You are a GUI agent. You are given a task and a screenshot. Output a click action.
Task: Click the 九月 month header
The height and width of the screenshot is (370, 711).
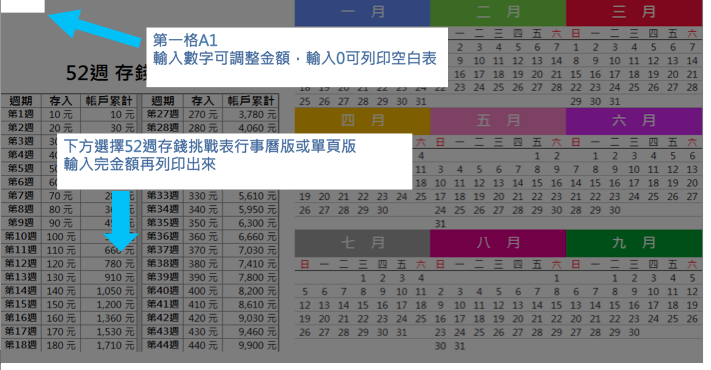click(634, 243)
